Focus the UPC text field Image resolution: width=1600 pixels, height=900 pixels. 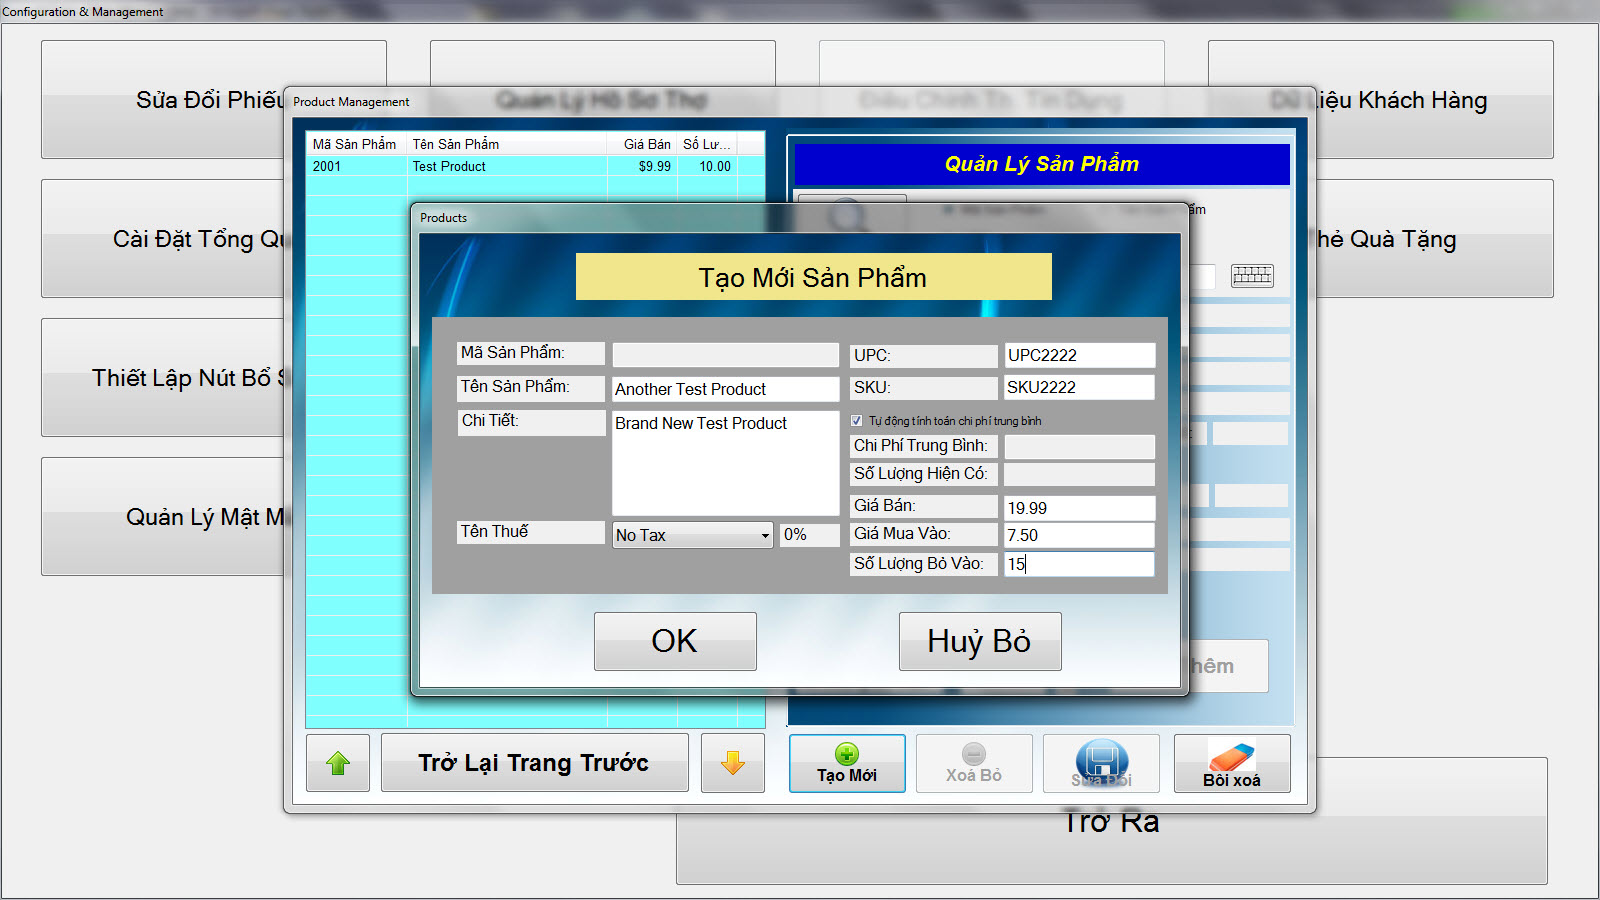tap(1079, 355)
